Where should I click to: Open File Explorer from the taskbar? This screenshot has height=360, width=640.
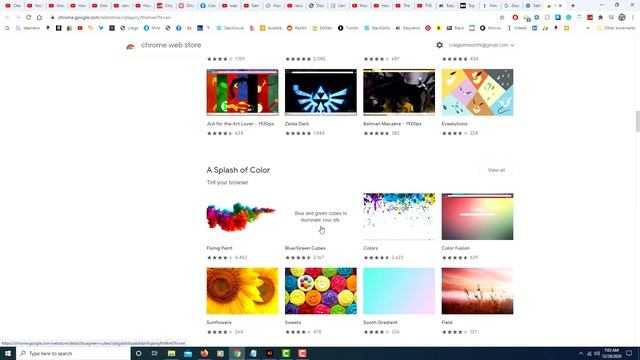pos(171,353)
